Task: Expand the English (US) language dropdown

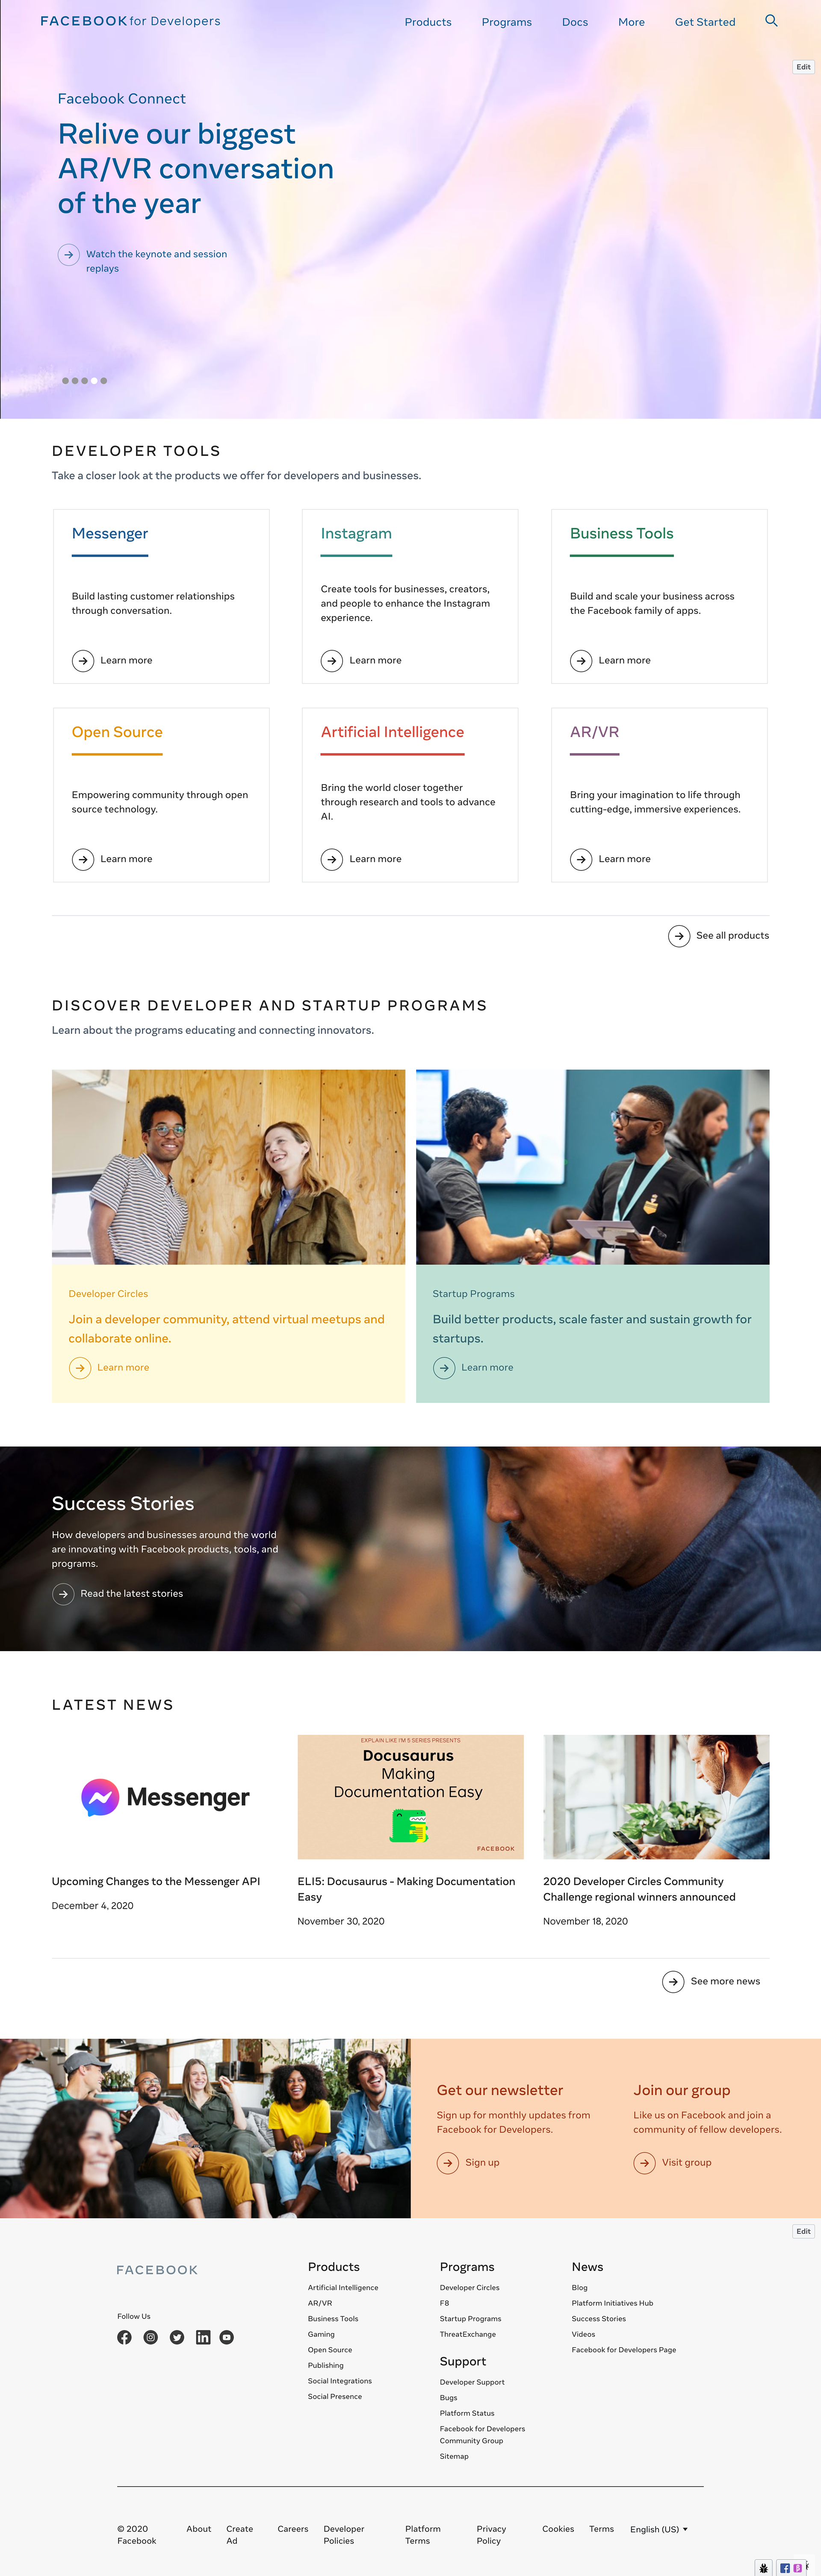Action: click(x=659, y=2529)
